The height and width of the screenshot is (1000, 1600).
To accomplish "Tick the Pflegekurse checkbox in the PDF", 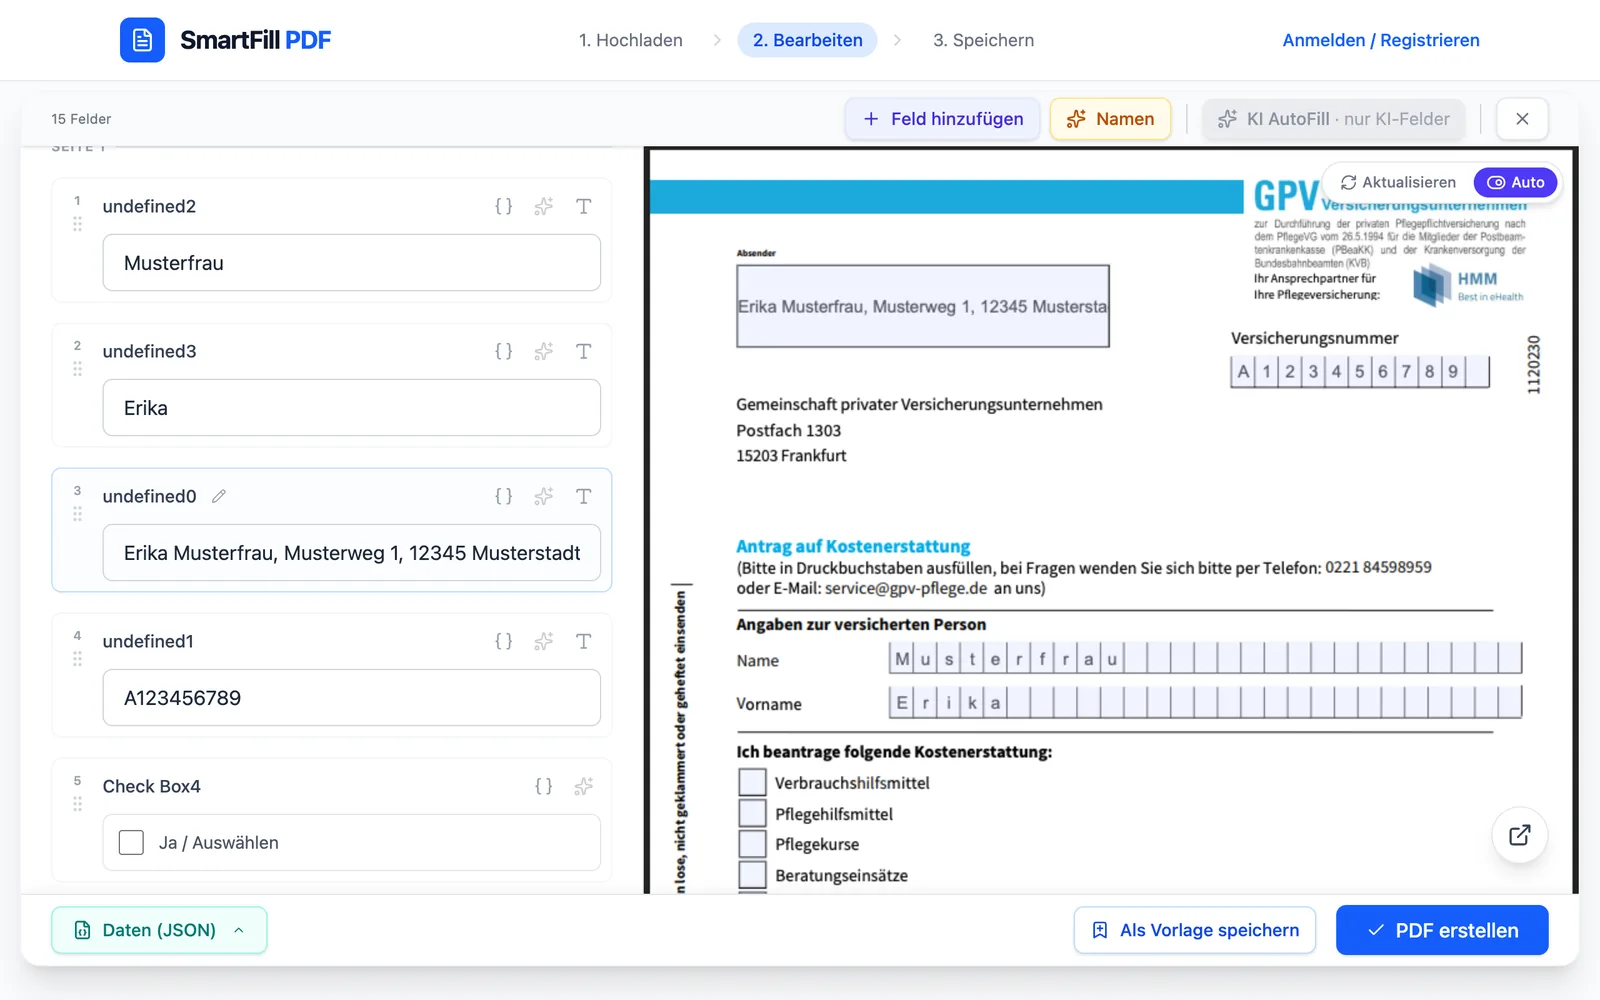I will tap(752, 844).
